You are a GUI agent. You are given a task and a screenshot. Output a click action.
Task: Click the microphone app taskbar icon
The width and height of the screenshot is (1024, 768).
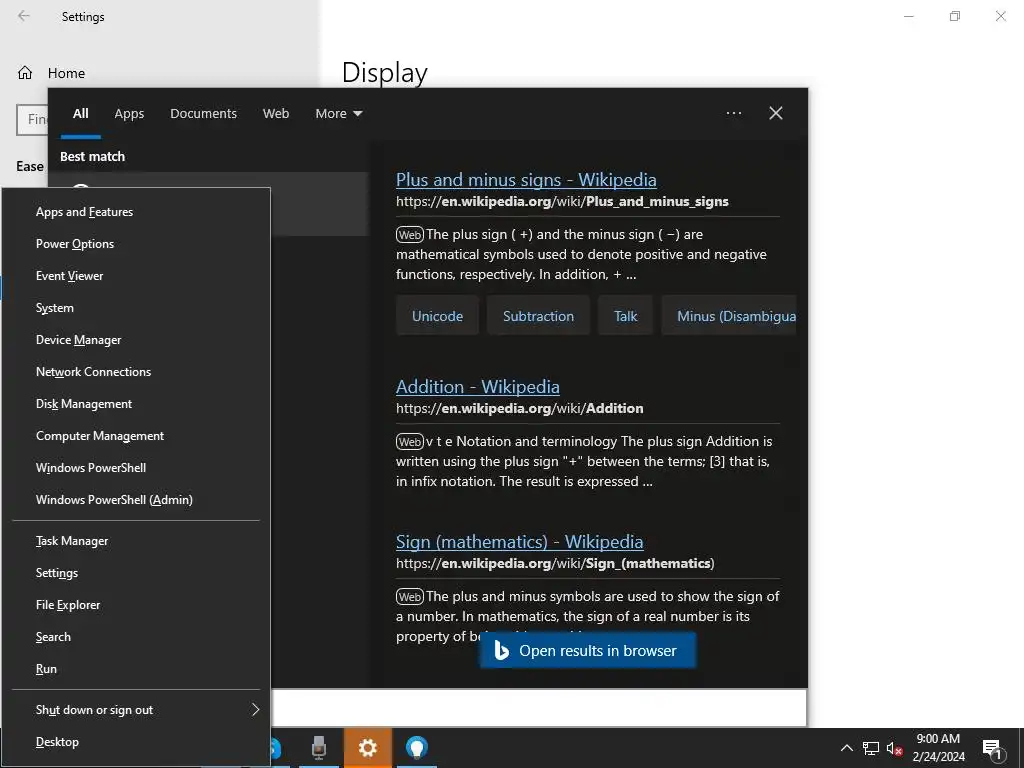[319, 748]
